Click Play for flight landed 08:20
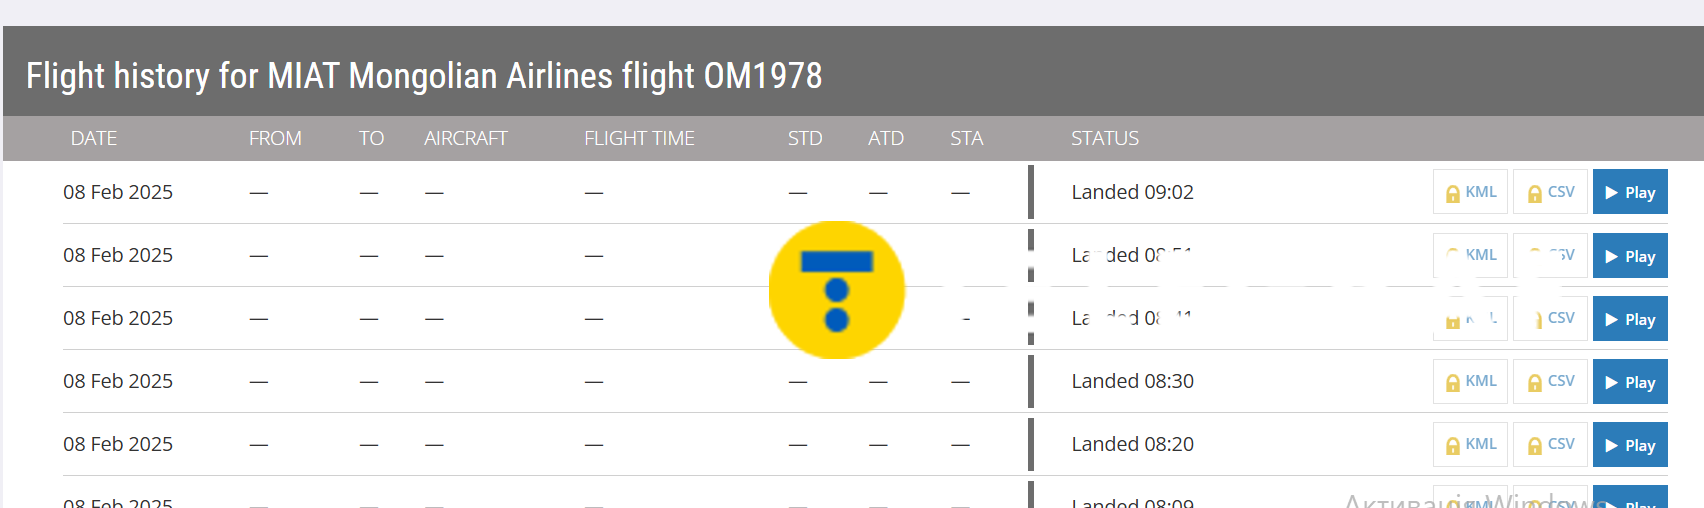 [1629, 445]
